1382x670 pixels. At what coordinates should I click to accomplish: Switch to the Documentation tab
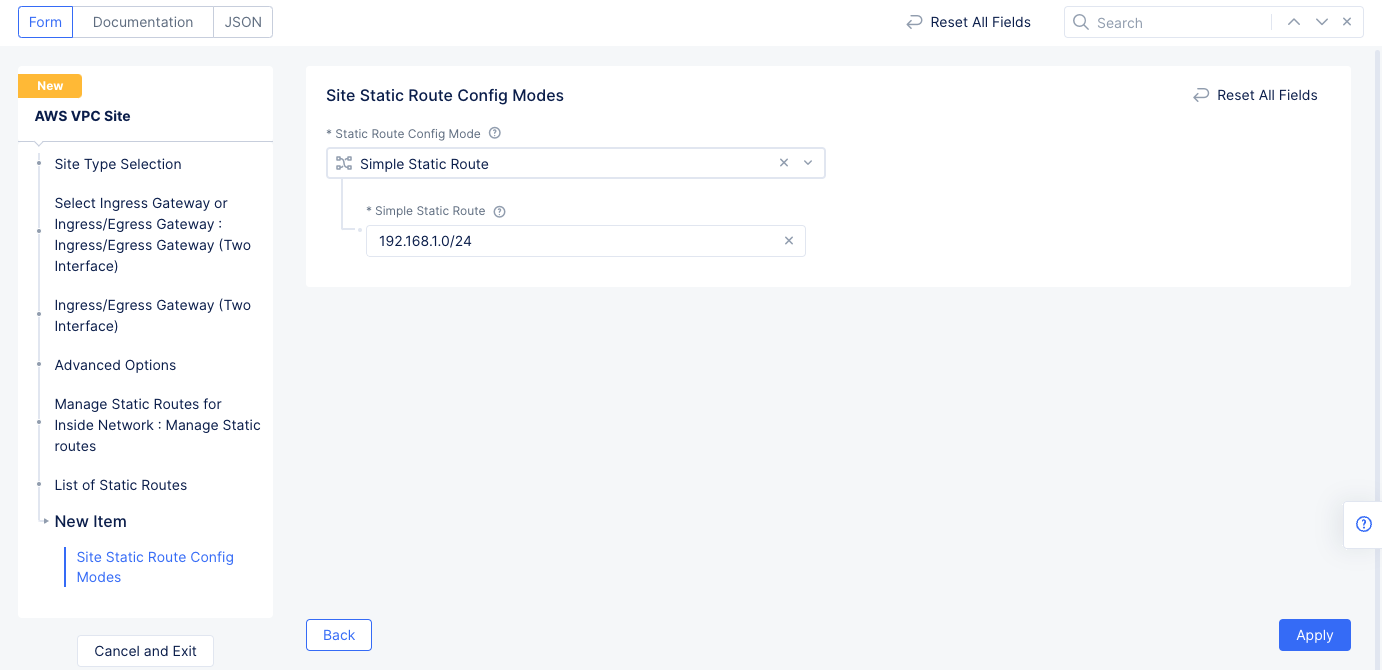pyautogui.click(x=143, y=22)
